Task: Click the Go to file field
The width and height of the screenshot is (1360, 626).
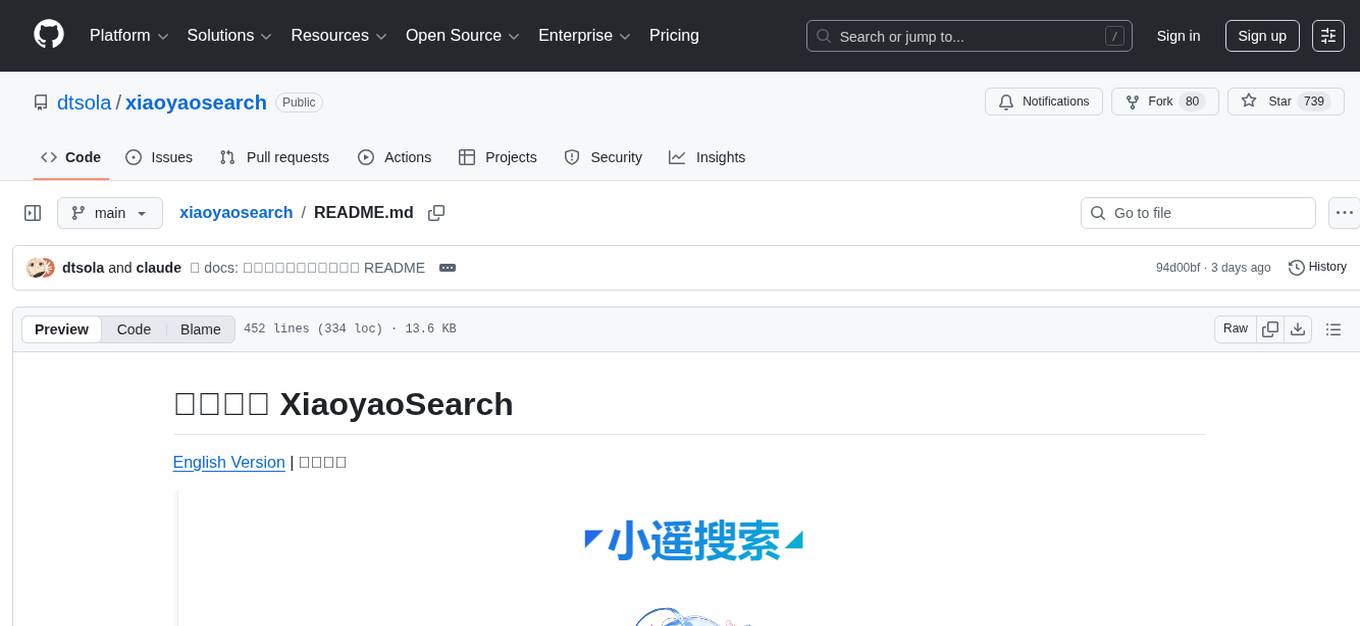Action: tap(1197, 213)
